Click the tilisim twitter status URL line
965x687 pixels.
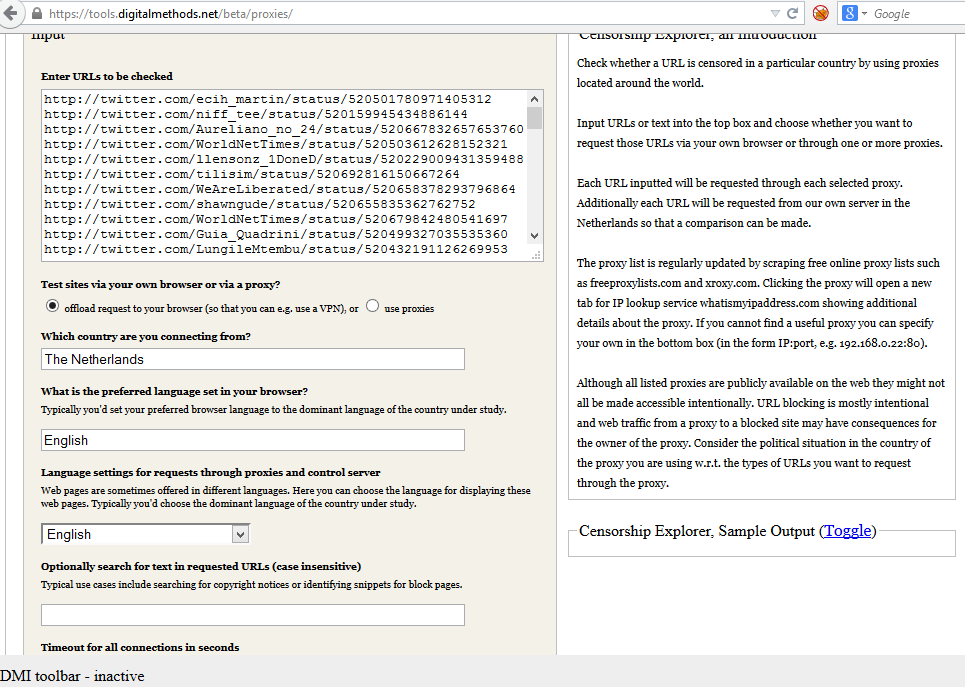click(x=252, y=174)
